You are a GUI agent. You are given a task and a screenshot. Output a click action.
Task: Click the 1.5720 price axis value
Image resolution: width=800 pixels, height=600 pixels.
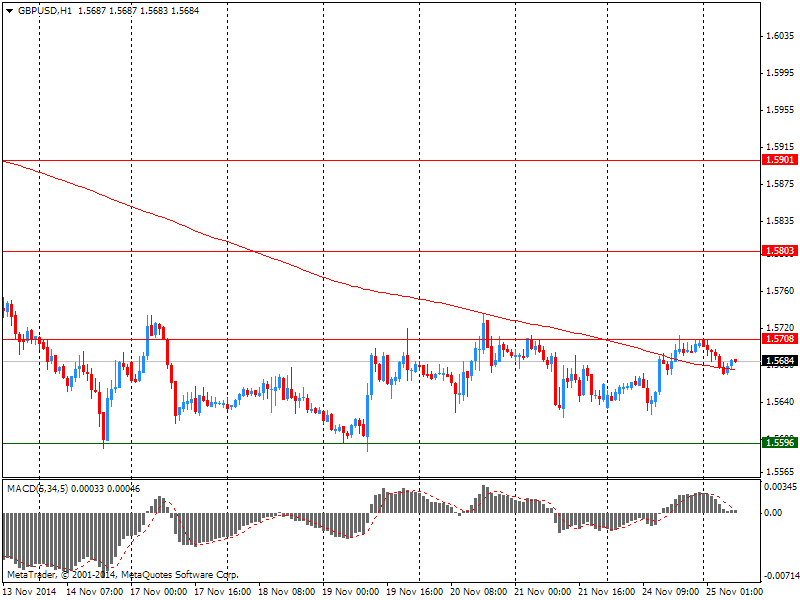[780, 328]
